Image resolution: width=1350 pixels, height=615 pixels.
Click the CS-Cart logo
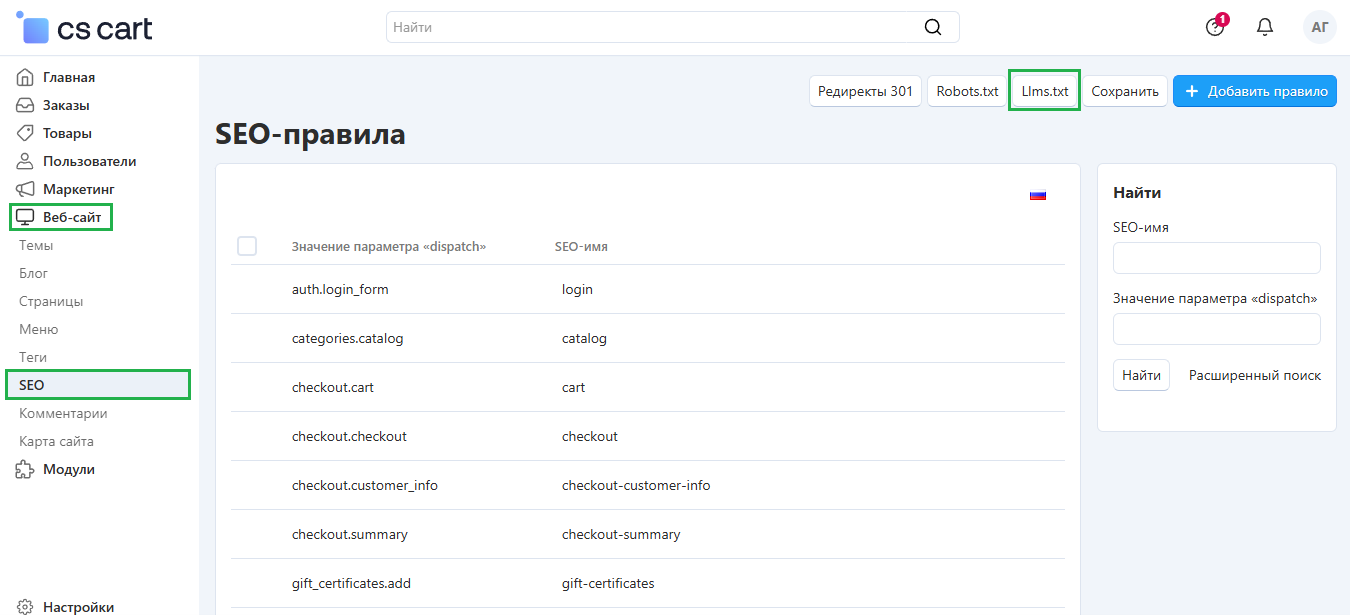[85, 28]
